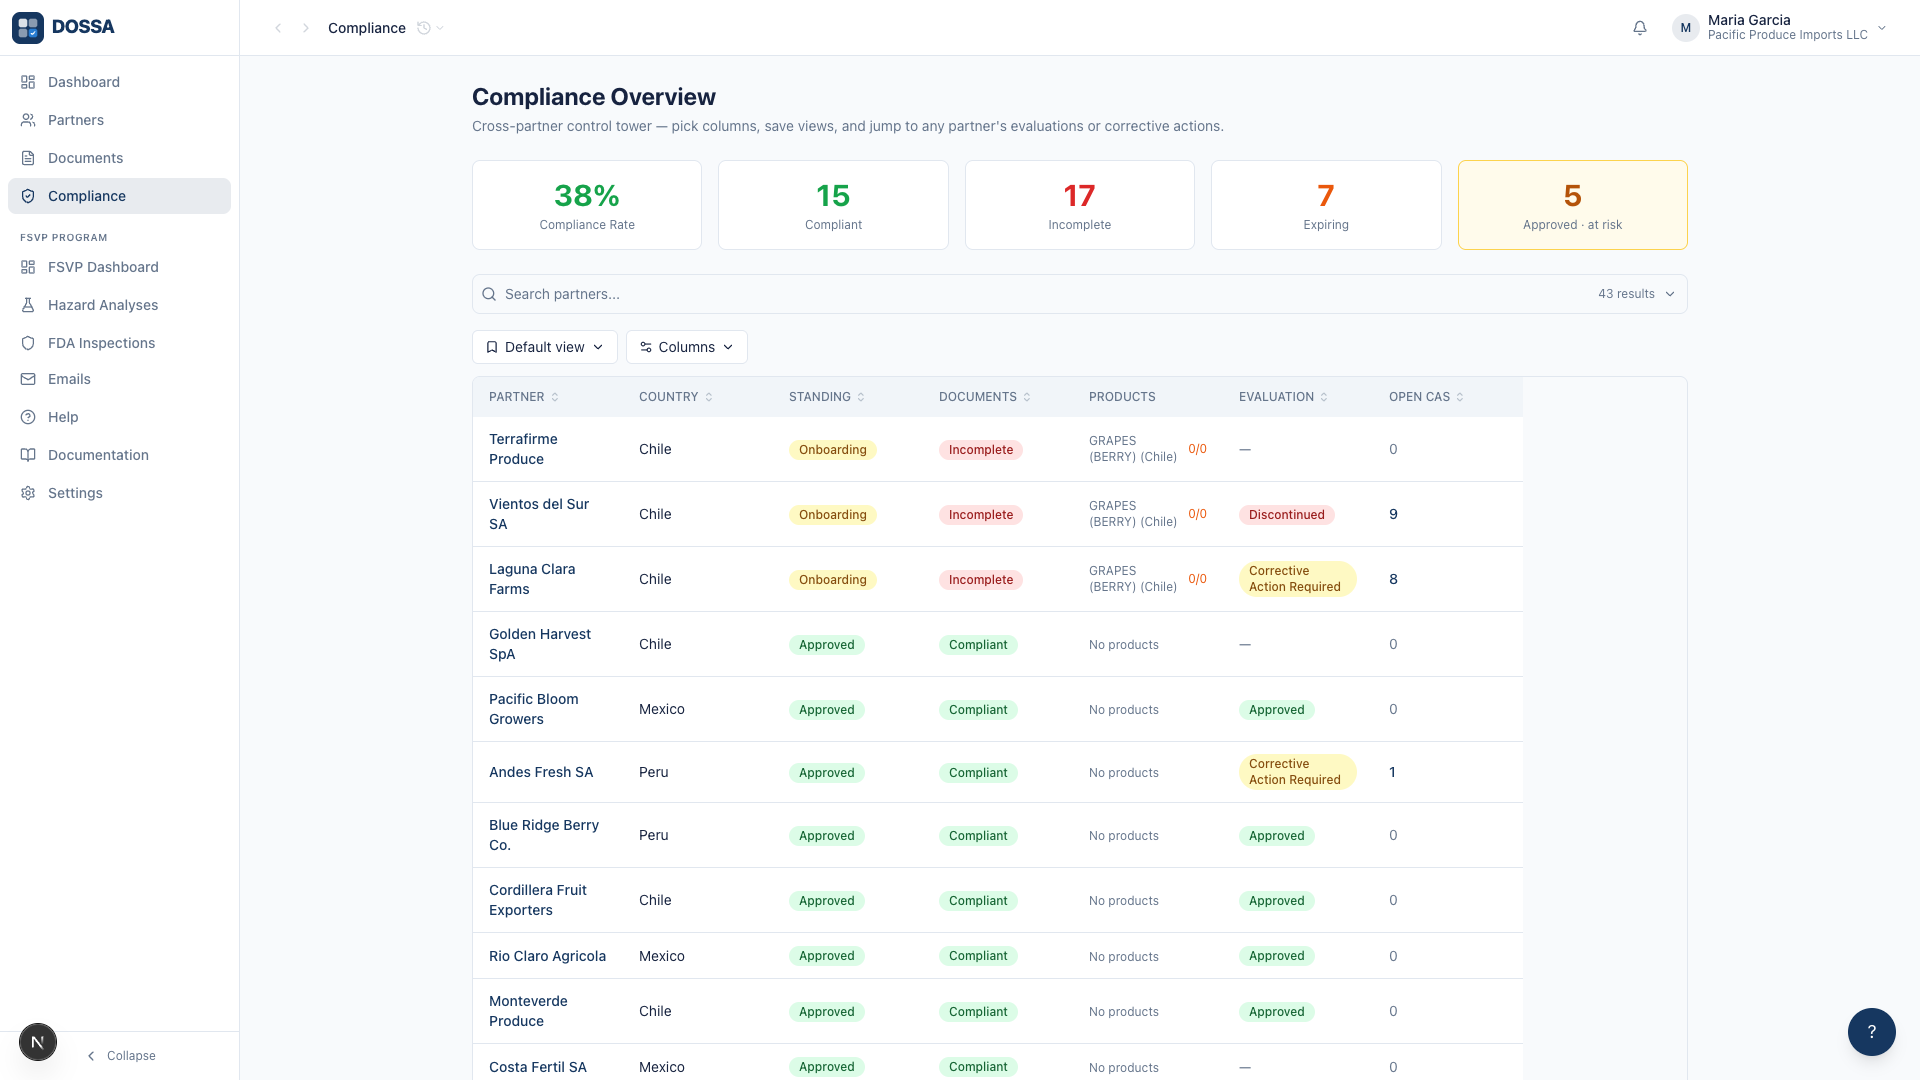Open the Columns picker dropdown

687,347
